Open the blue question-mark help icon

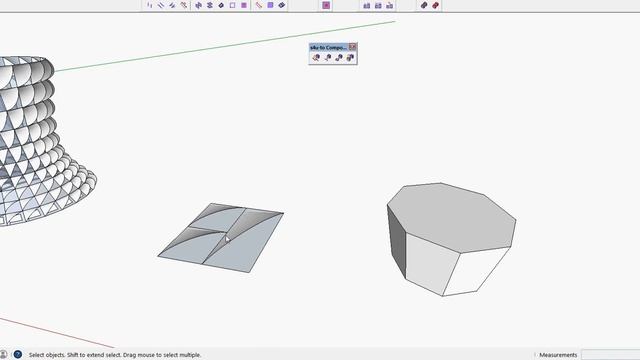18,354
